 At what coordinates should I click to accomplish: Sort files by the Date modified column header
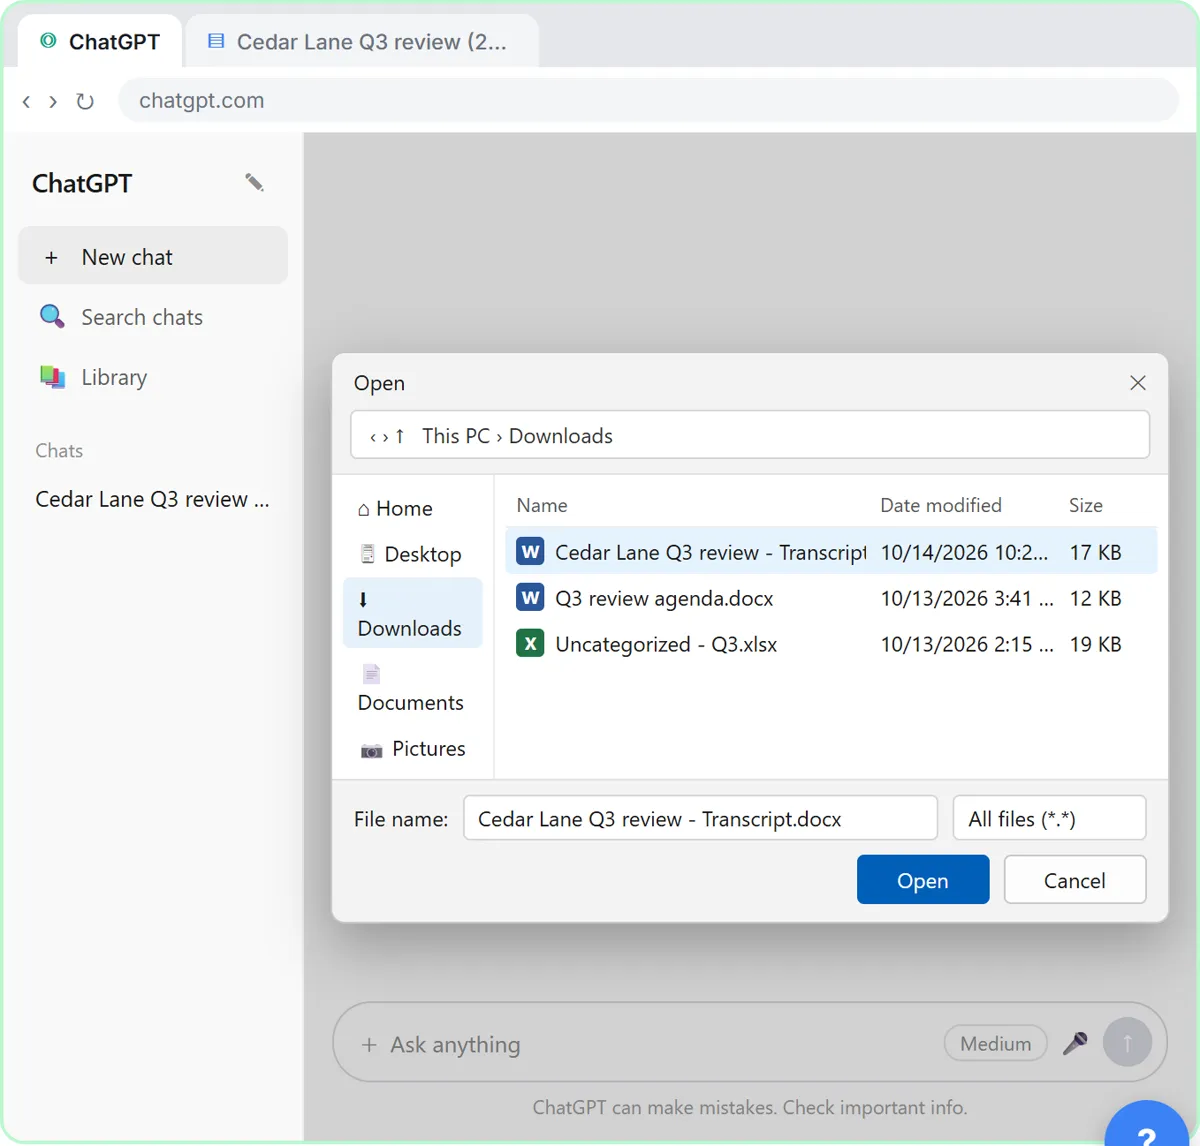point(941,506)
